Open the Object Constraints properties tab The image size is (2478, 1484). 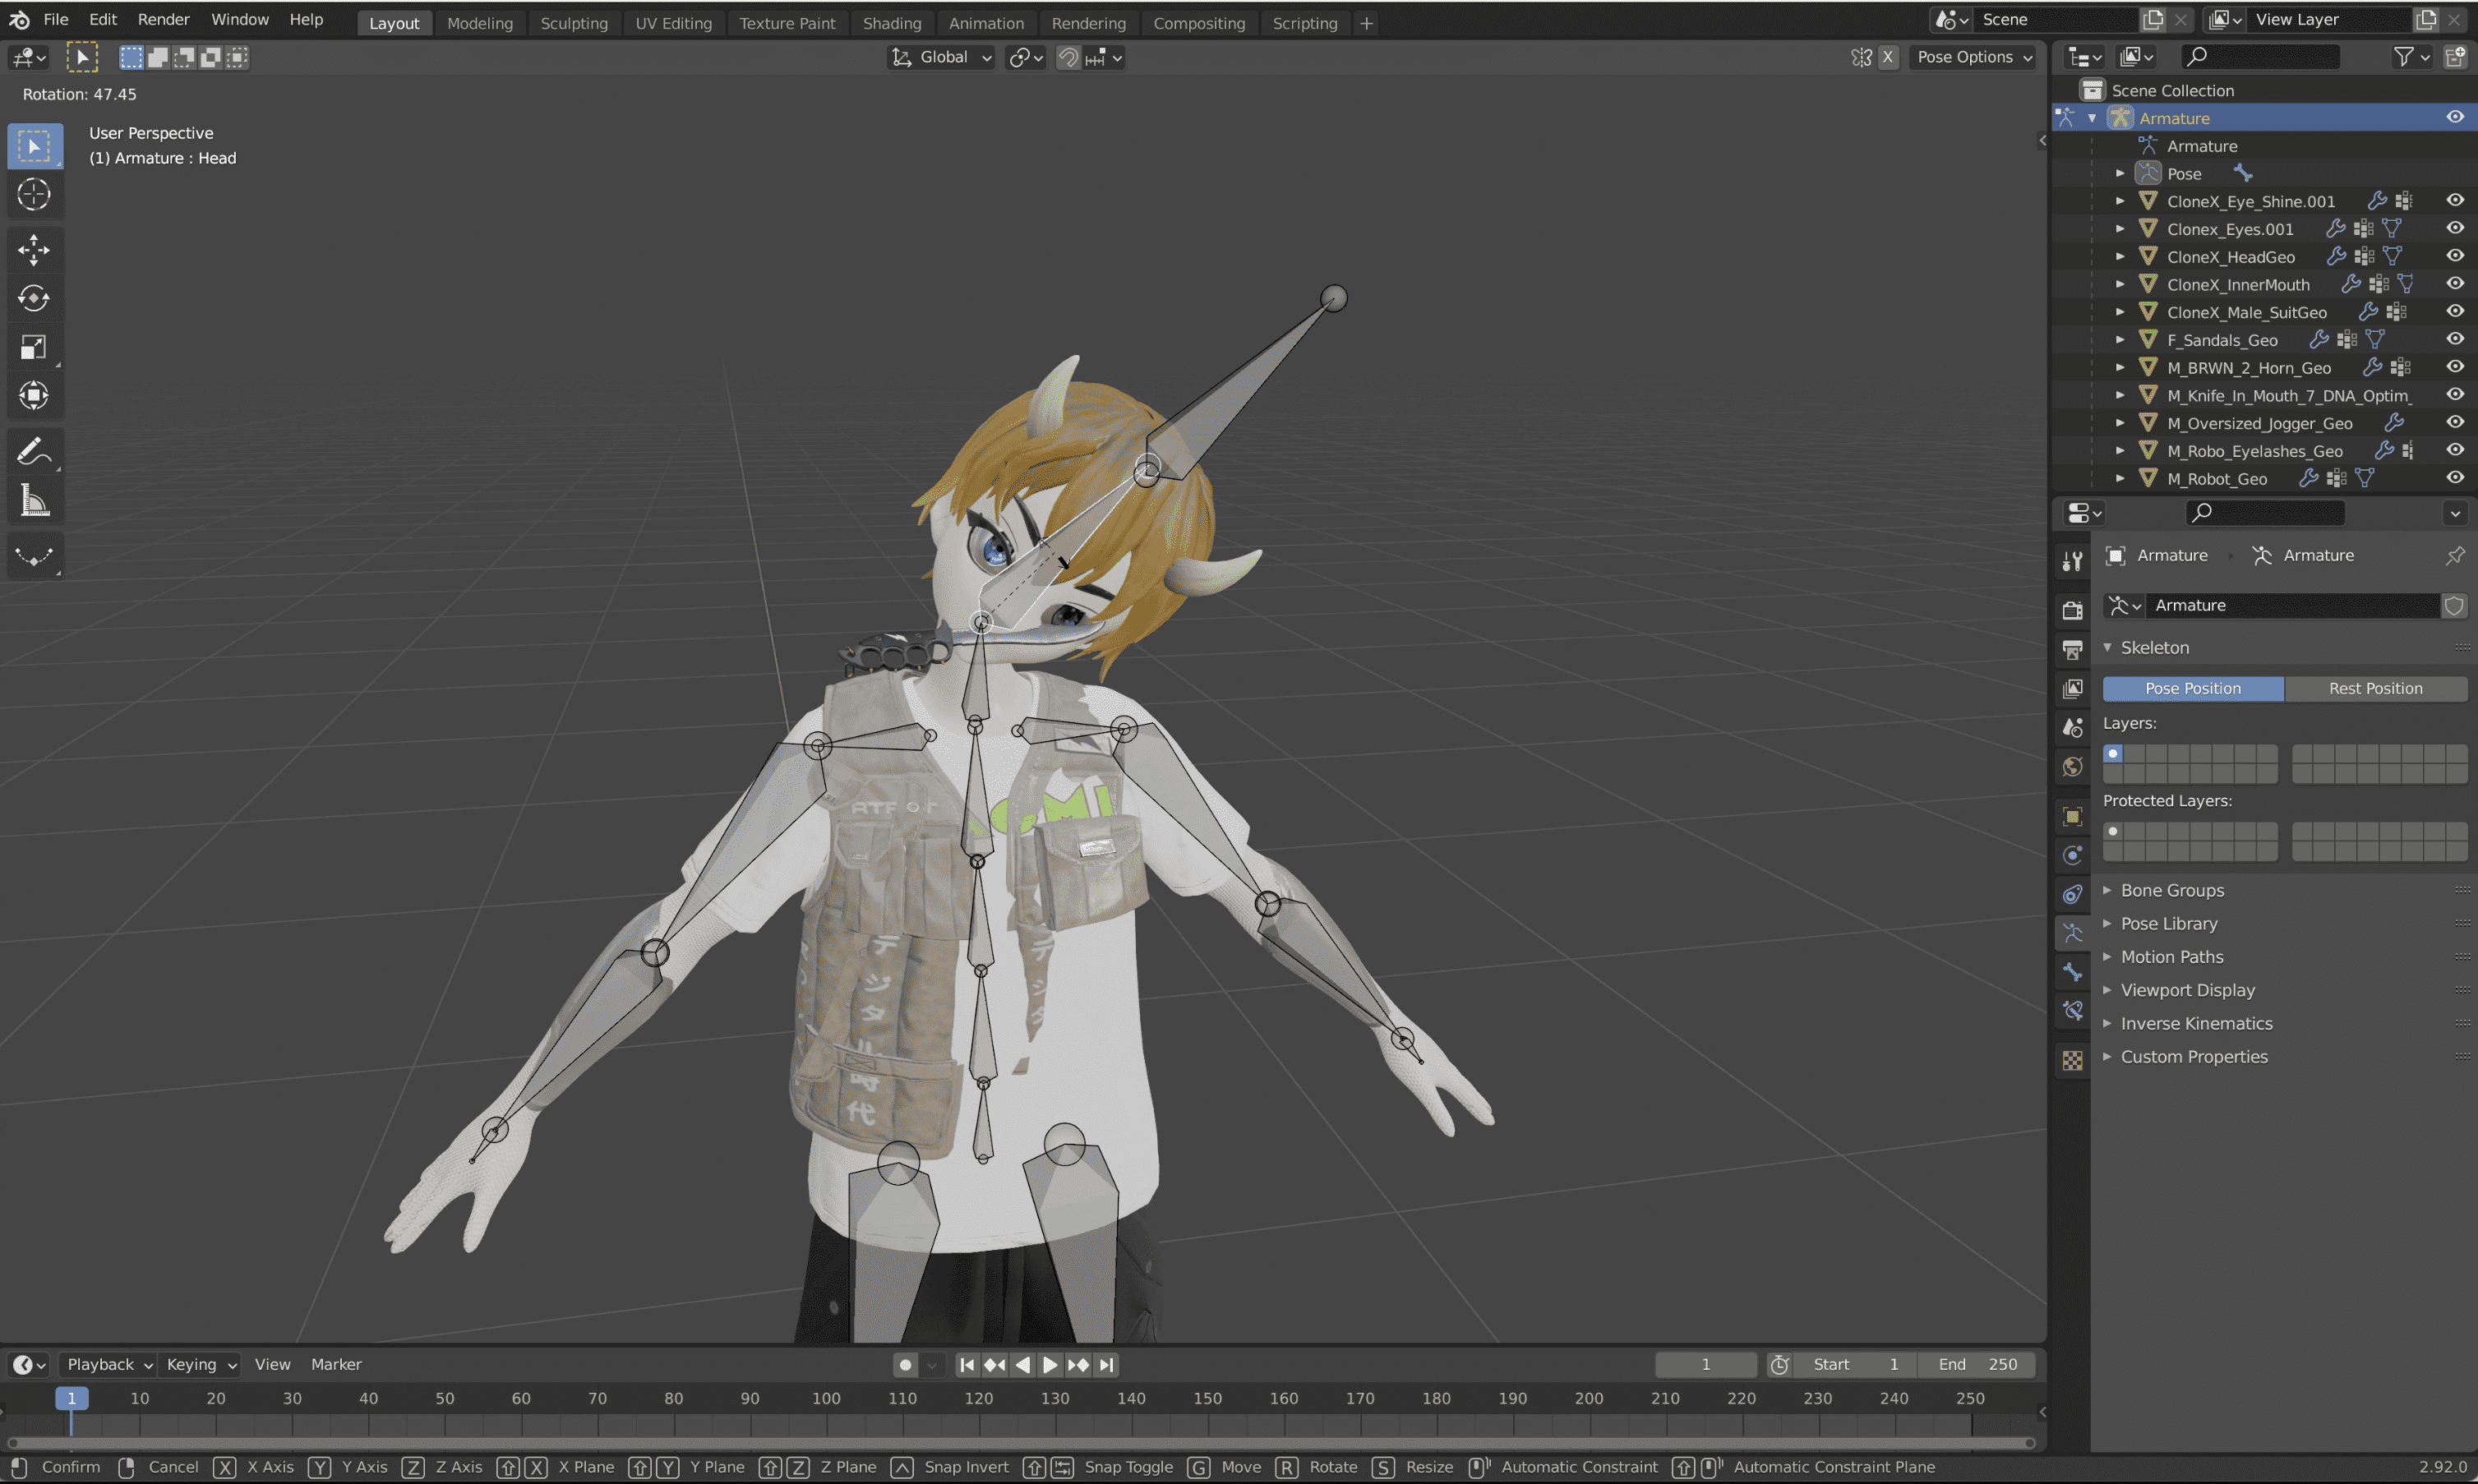[x=2072, y=894]
